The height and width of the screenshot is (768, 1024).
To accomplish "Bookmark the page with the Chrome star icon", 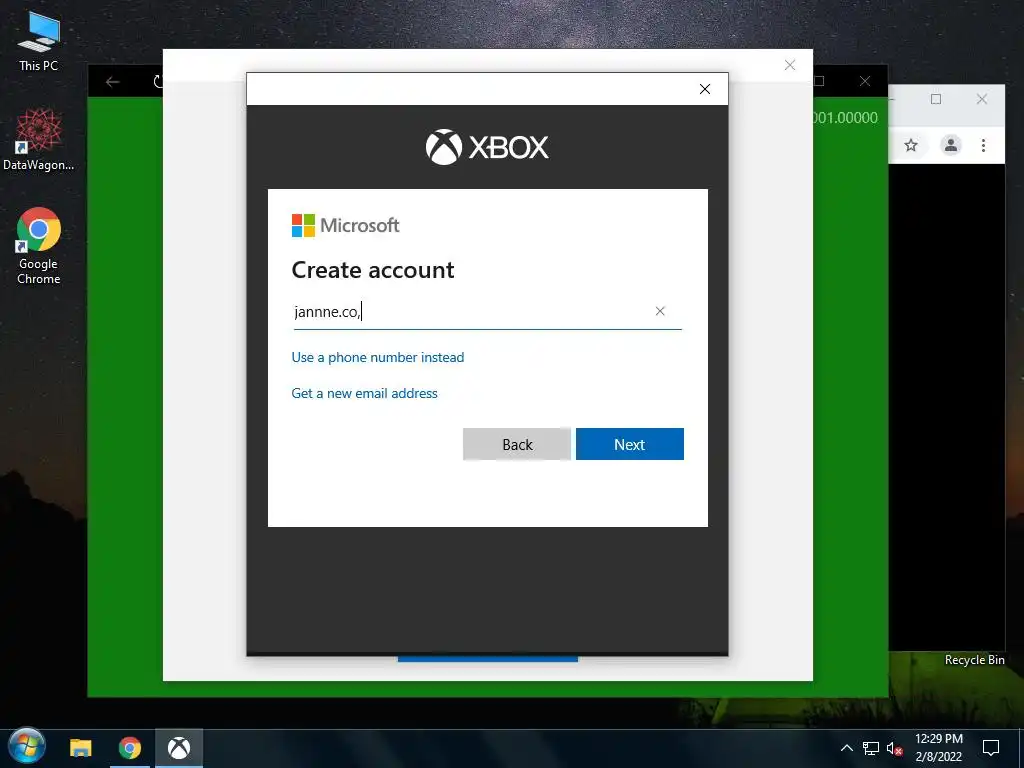I will pyautogui.click(x=911, y=145).
